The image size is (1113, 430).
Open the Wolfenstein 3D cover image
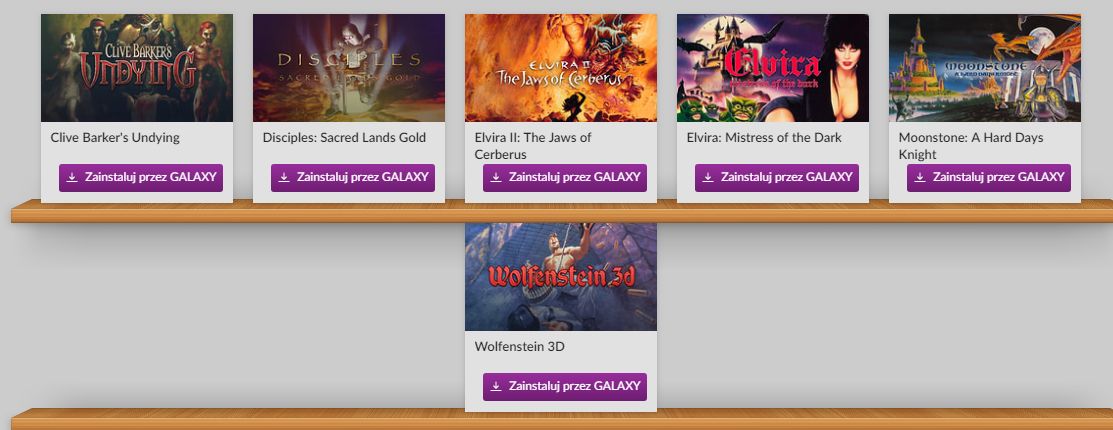(x=561, y=277)
